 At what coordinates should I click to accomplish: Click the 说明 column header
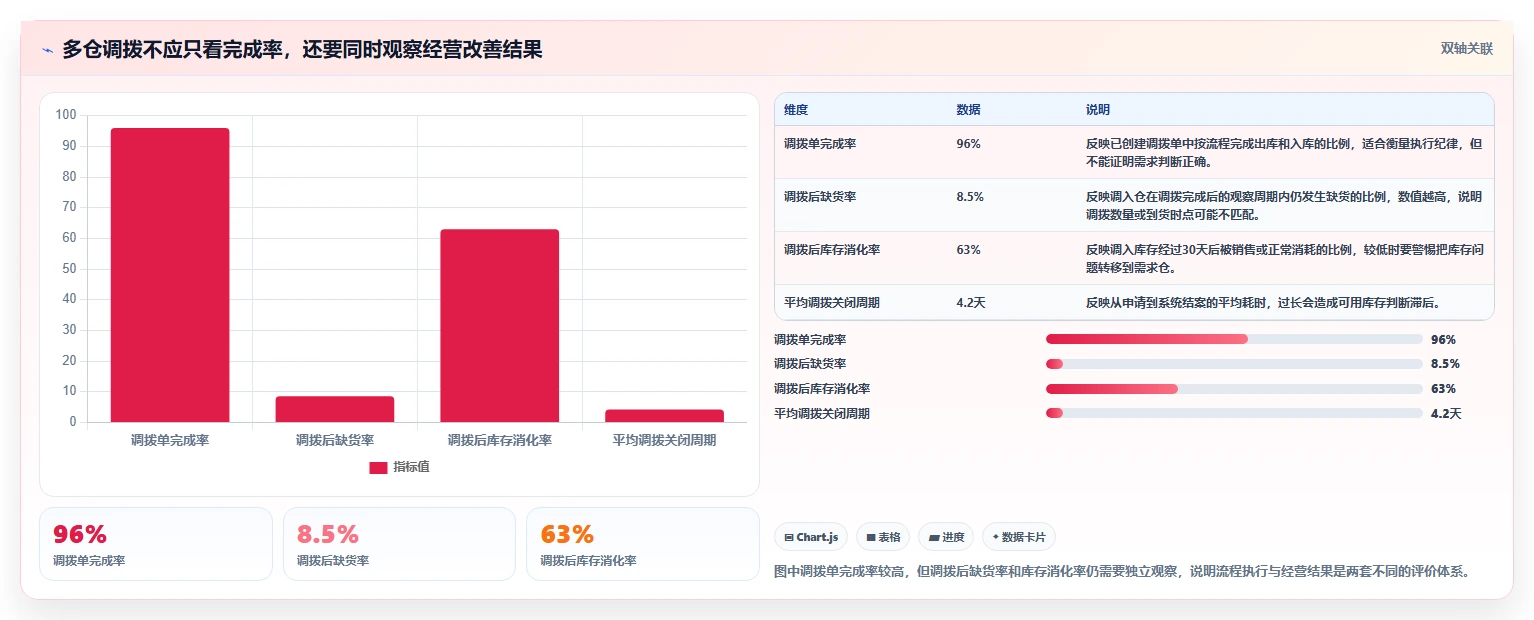pos(1098,110)
